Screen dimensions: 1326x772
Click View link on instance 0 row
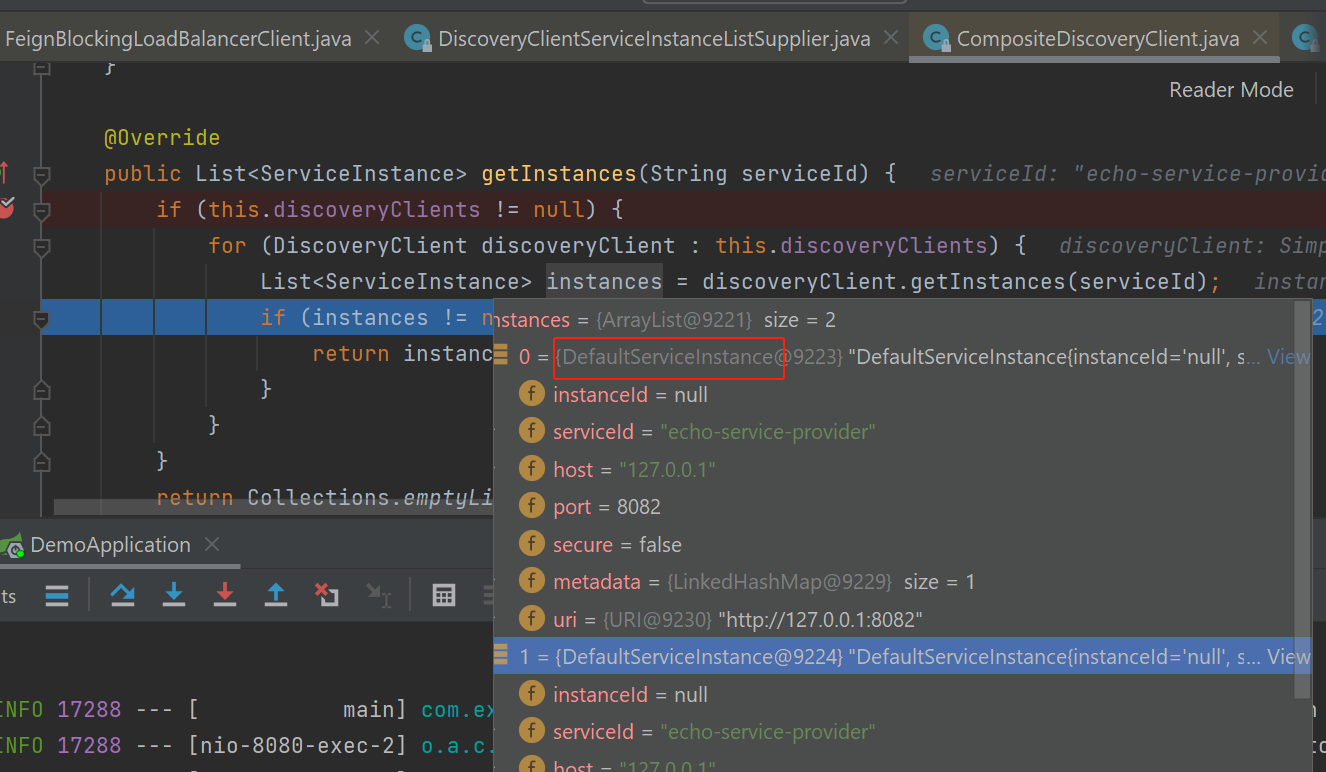tap(1288, 357)
